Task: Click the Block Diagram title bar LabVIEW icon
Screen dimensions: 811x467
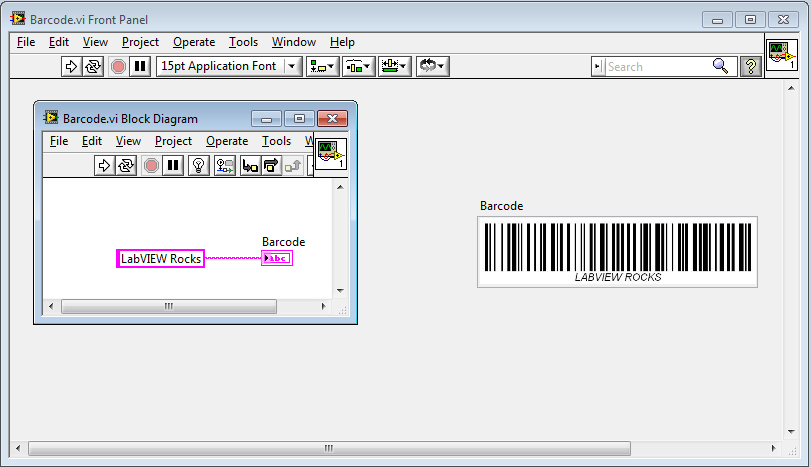Action: tap(51, 118)
